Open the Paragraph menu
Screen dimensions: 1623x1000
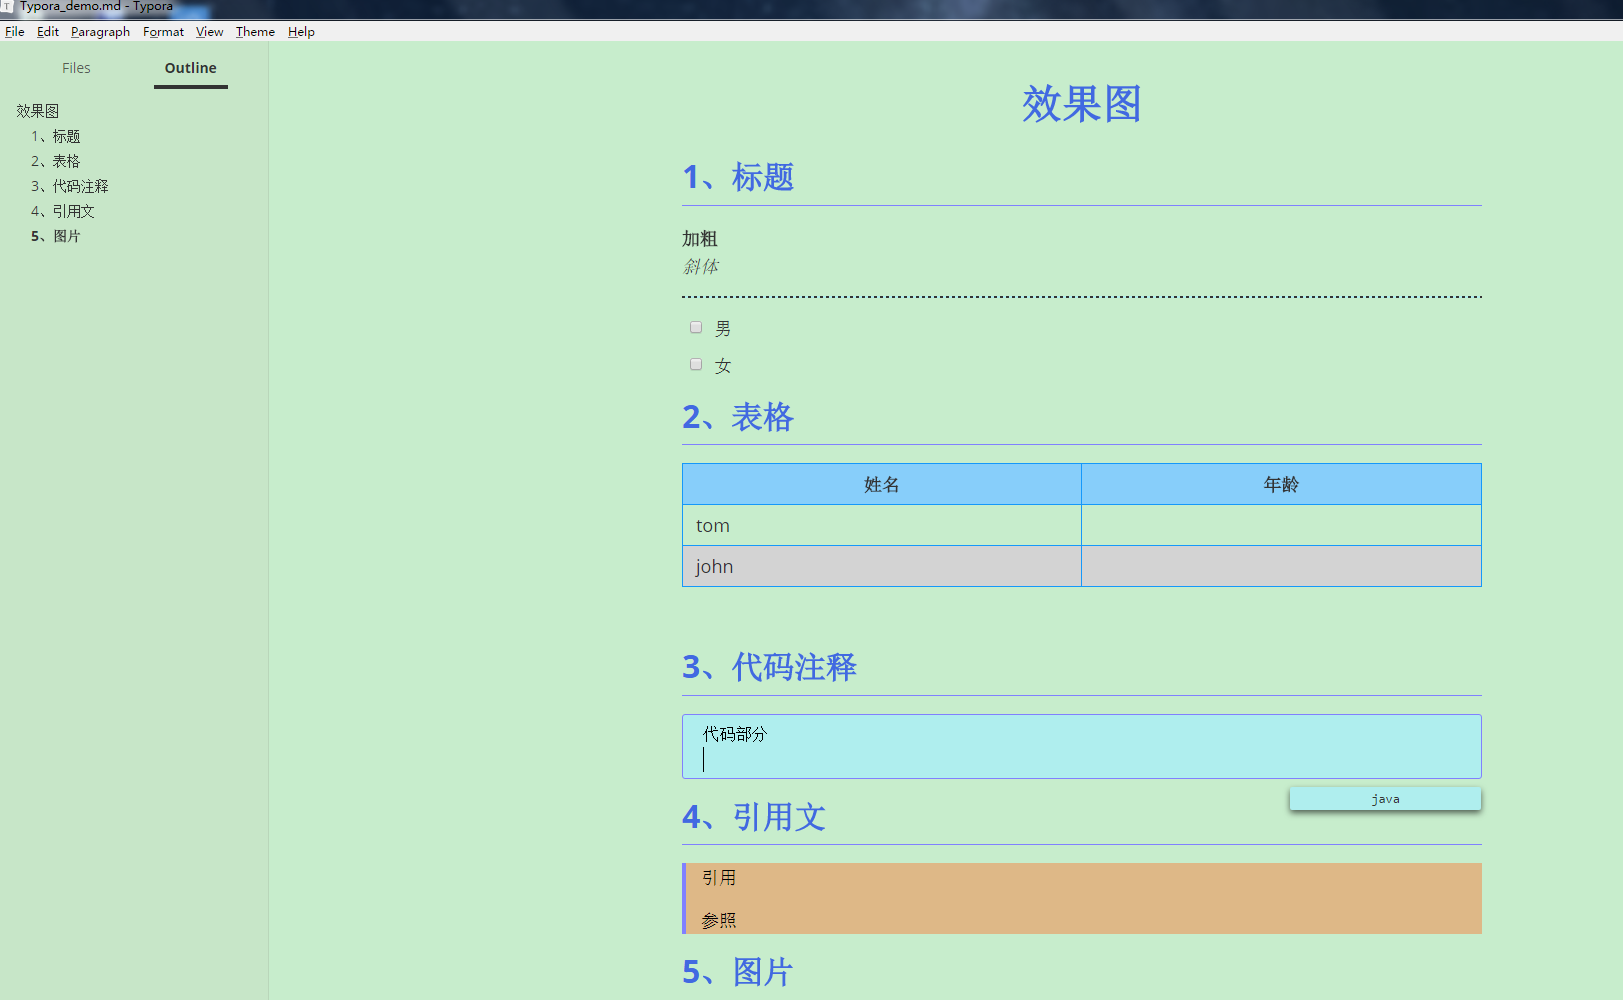[100, 32]
